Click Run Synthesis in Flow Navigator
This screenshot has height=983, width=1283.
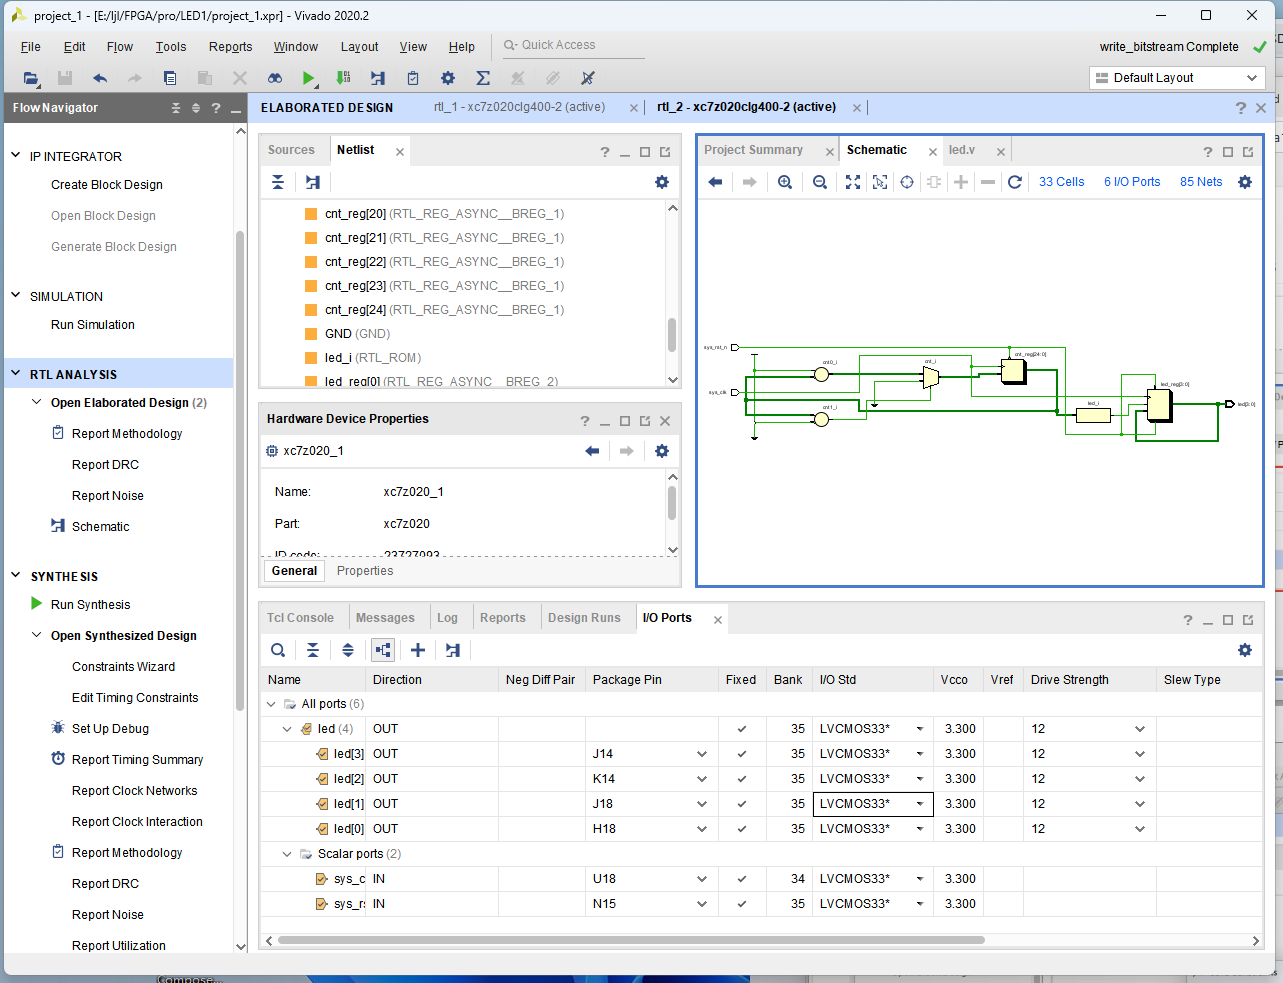[90, 605]
